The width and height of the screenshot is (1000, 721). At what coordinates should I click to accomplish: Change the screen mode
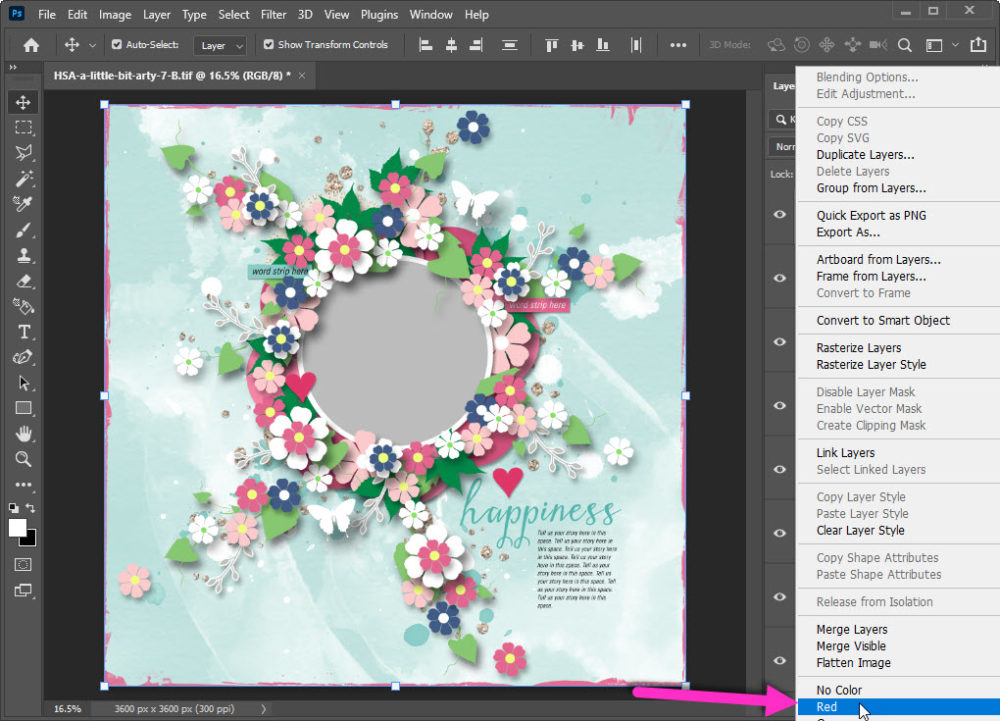tap(23, 590)
